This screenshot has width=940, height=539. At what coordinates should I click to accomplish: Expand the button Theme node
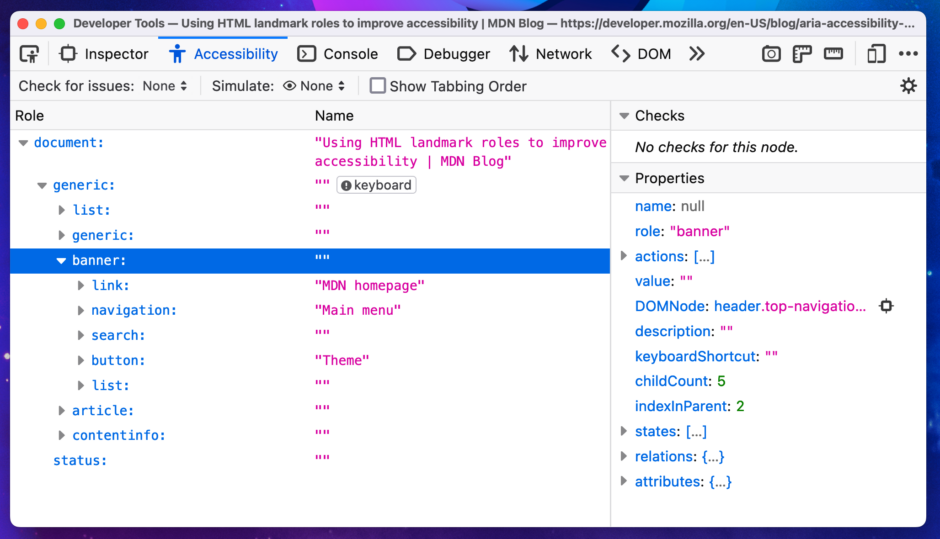coord(80,360)
